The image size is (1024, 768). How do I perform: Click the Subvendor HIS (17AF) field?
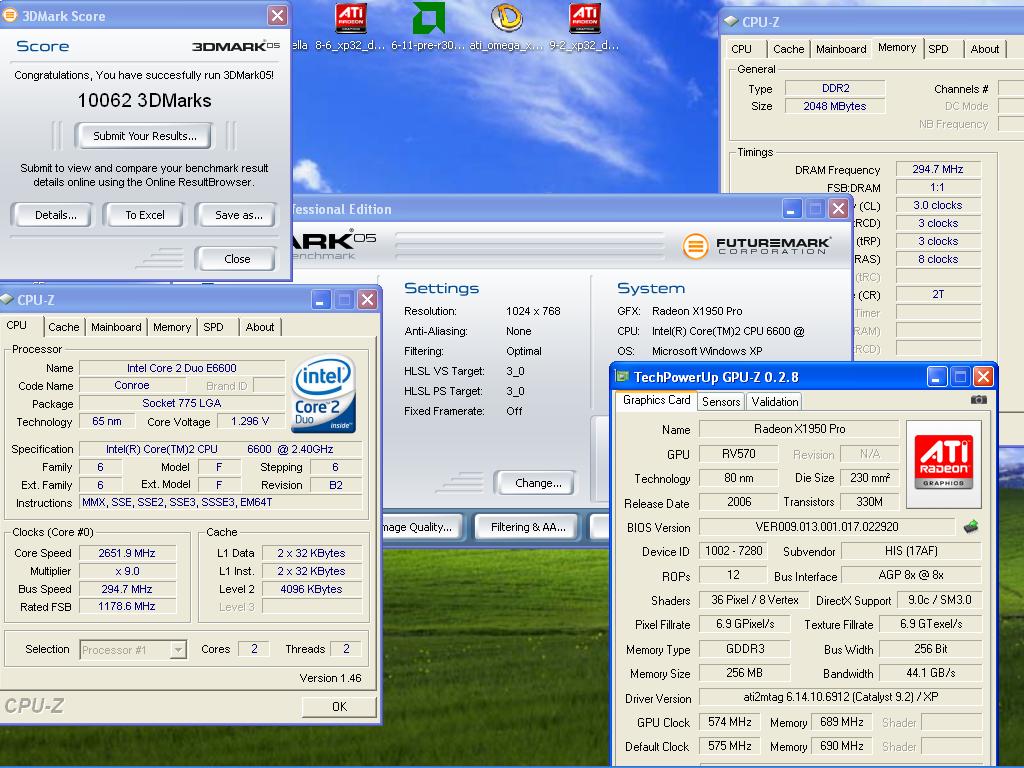[911, 551]
